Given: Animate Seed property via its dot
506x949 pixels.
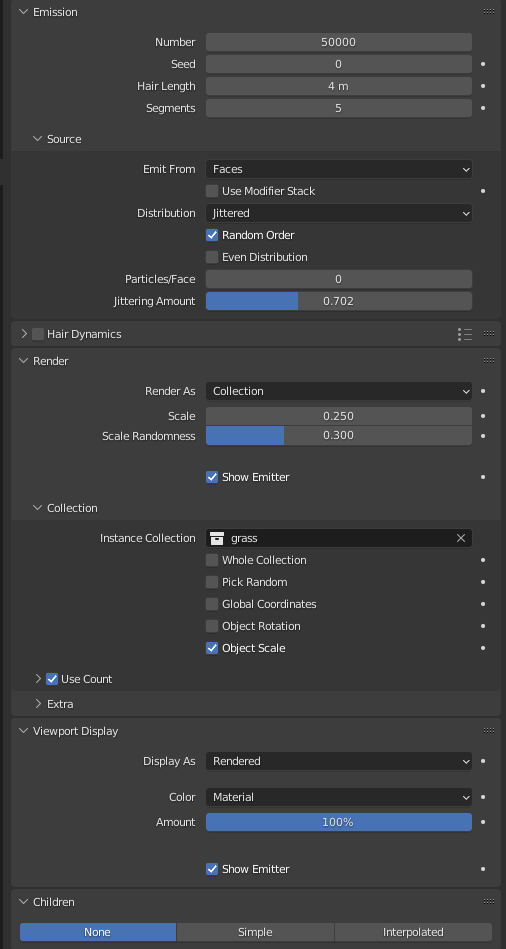Looking at the screenshot, I should [483, 64].
